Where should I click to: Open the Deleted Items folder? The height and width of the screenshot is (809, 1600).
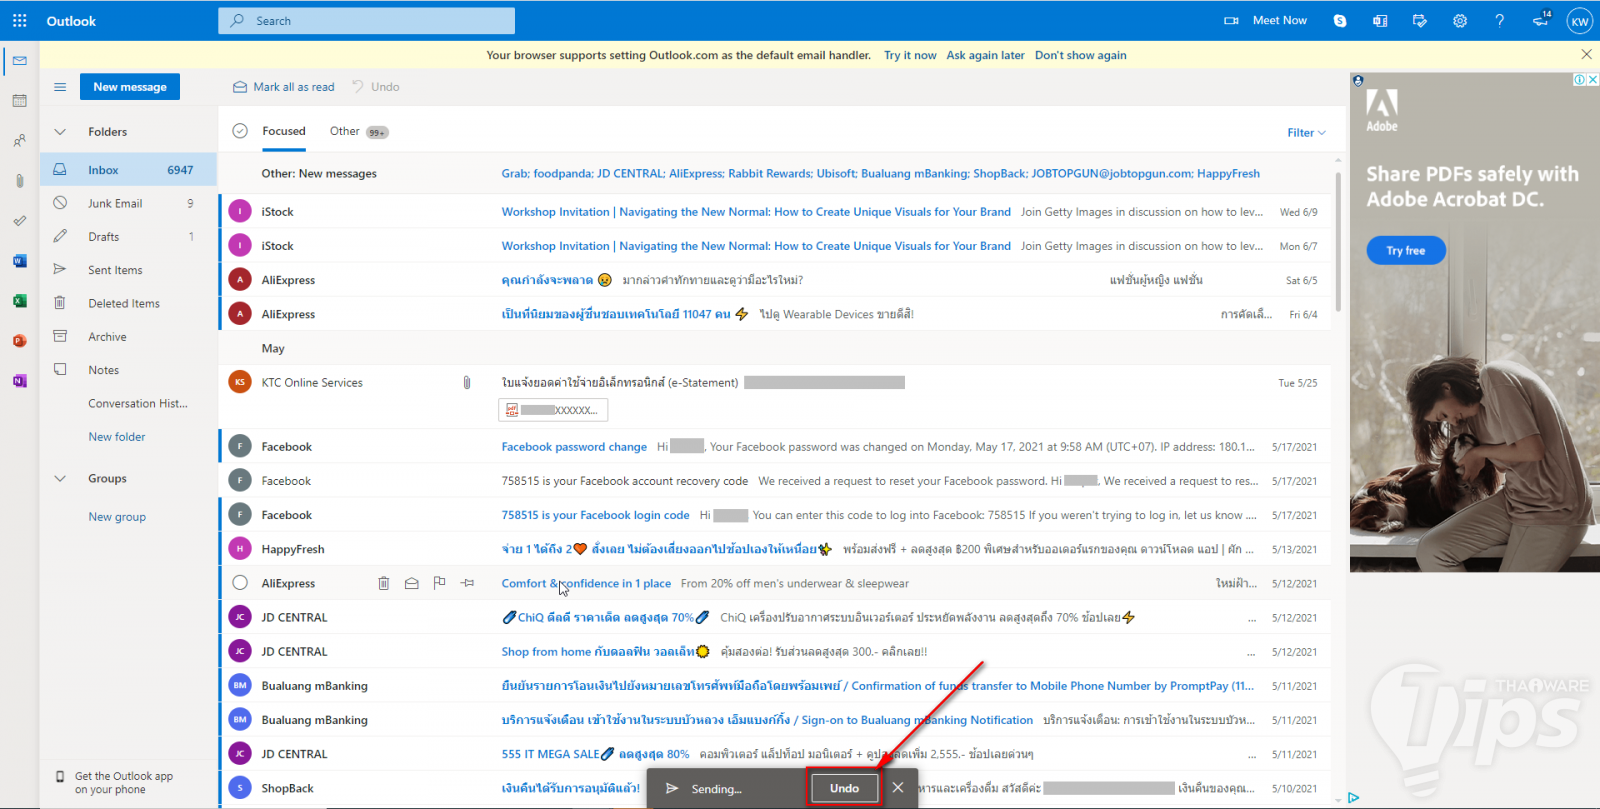click(x=128, y=303)
